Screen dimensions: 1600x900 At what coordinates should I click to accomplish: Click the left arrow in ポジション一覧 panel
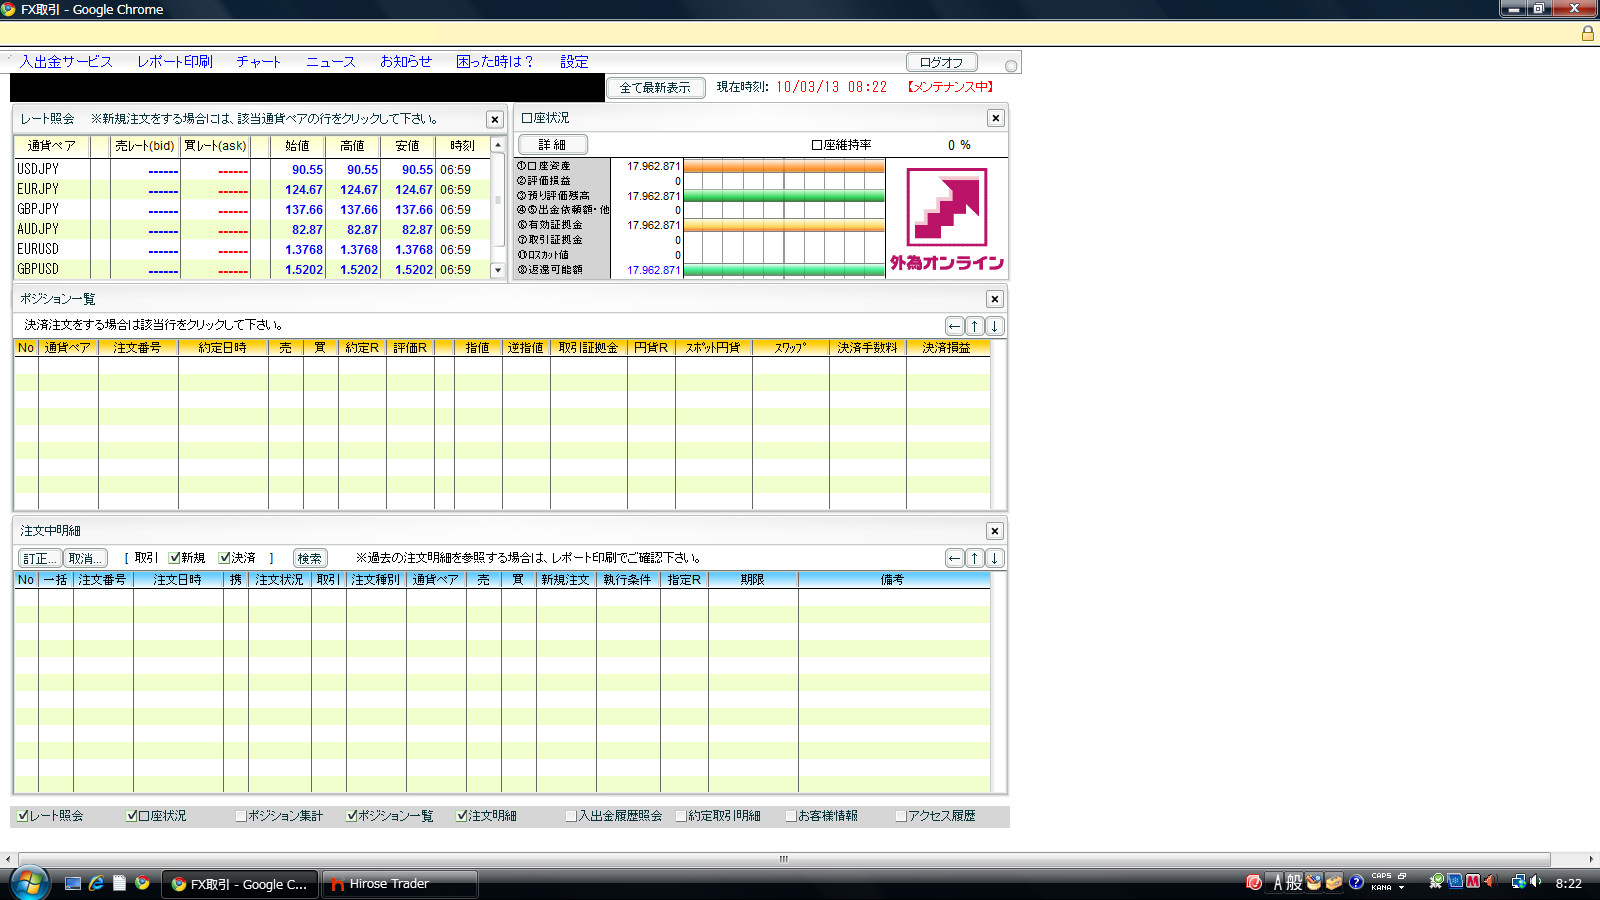pyautogui.click(x=955, y=326)
